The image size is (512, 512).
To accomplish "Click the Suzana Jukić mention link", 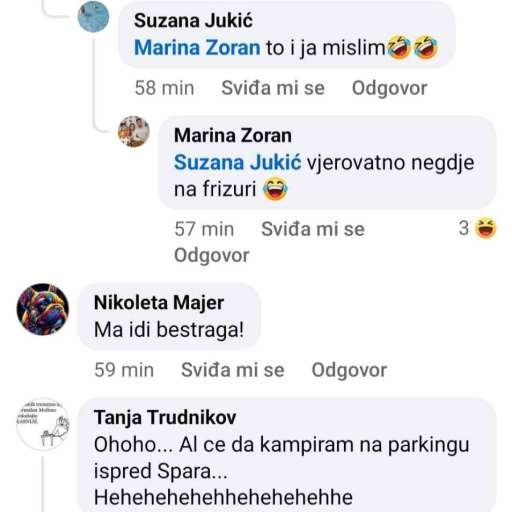I will 237,162.
